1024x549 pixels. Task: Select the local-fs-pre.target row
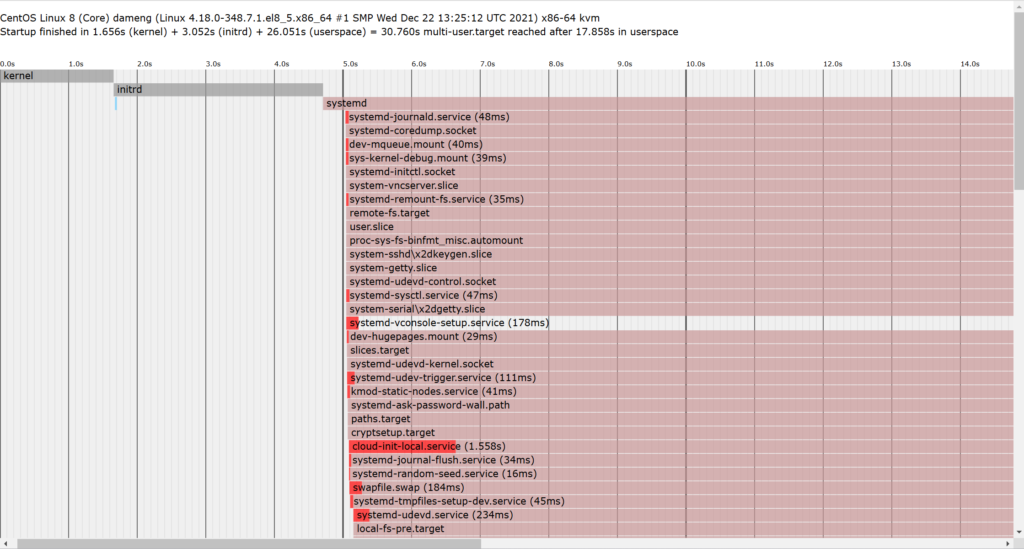click(400, 529)
